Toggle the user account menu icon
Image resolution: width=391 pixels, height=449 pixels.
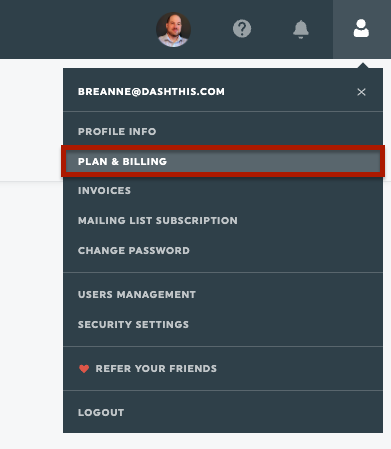(x=361, y=28)
